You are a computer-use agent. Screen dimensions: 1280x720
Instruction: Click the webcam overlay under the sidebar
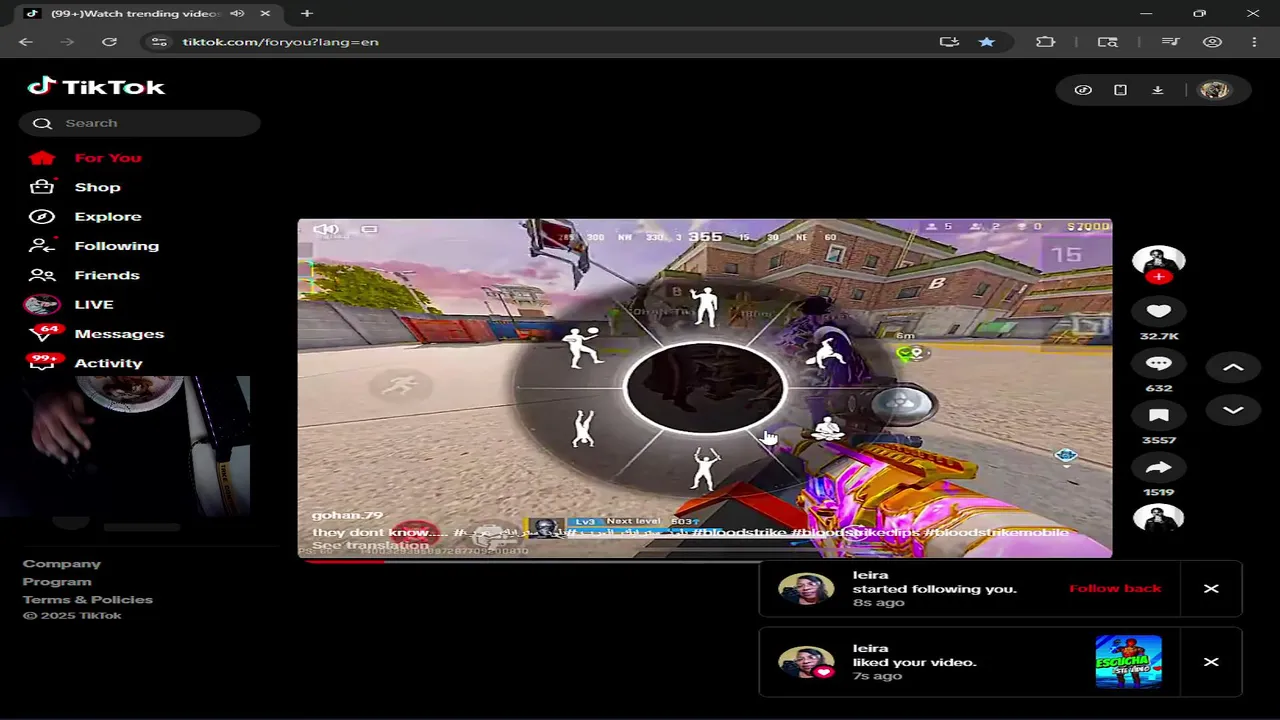[x=125, y=446]
